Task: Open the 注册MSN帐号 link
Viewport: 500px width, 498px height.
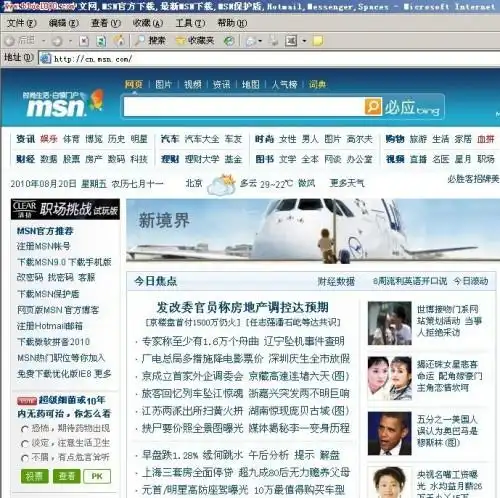Action: (x=44, y=246)
